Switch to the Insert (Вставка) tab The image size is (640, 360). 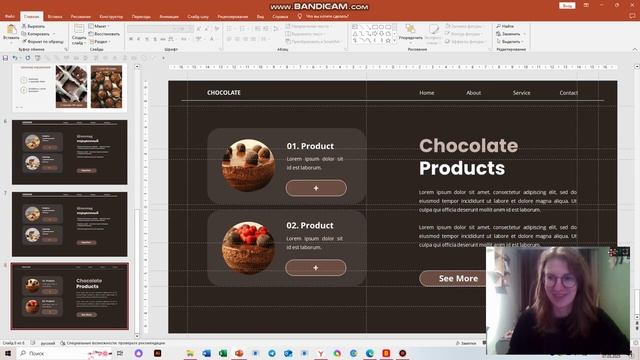point(55,17)
